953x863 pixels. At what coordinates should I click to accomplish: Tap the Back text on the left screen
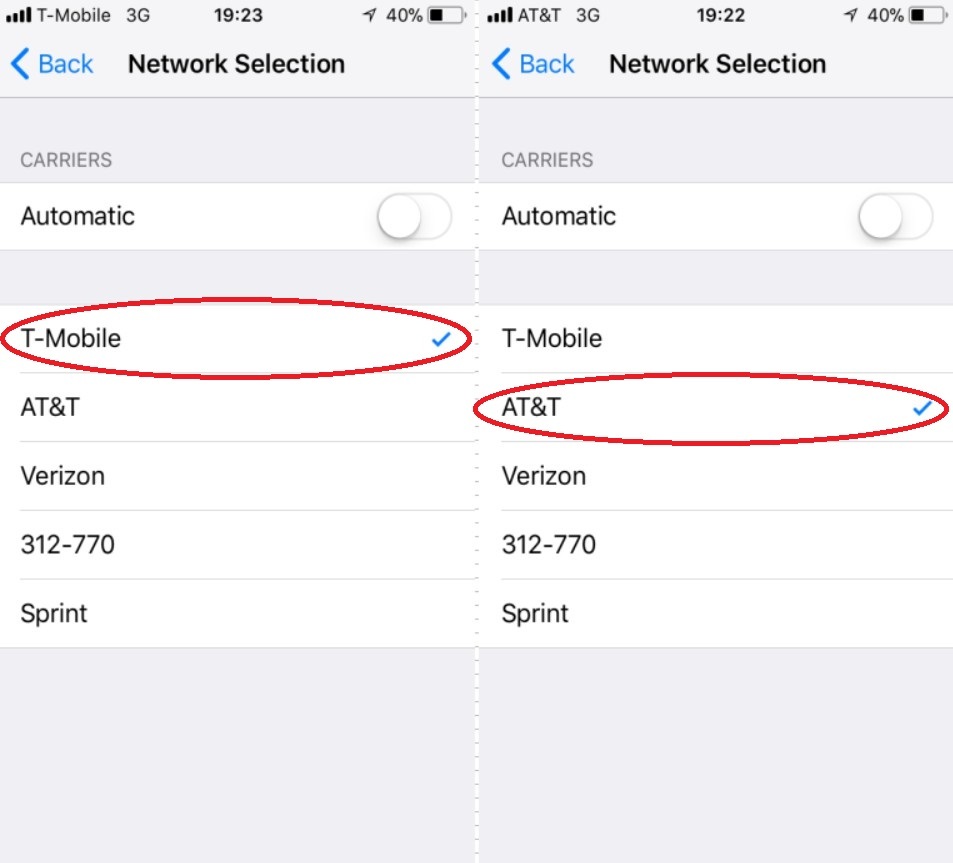66,65
